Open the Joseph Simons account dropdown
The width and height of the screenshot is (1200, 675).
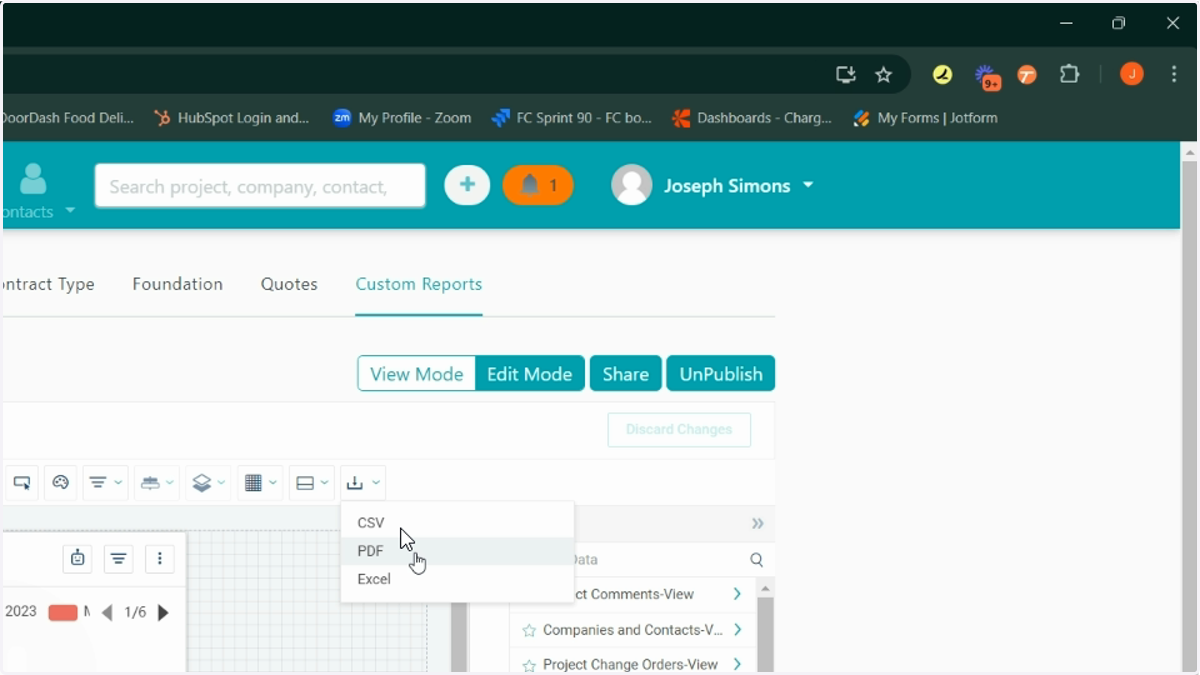pyautogui.click(x=808, y=186)
